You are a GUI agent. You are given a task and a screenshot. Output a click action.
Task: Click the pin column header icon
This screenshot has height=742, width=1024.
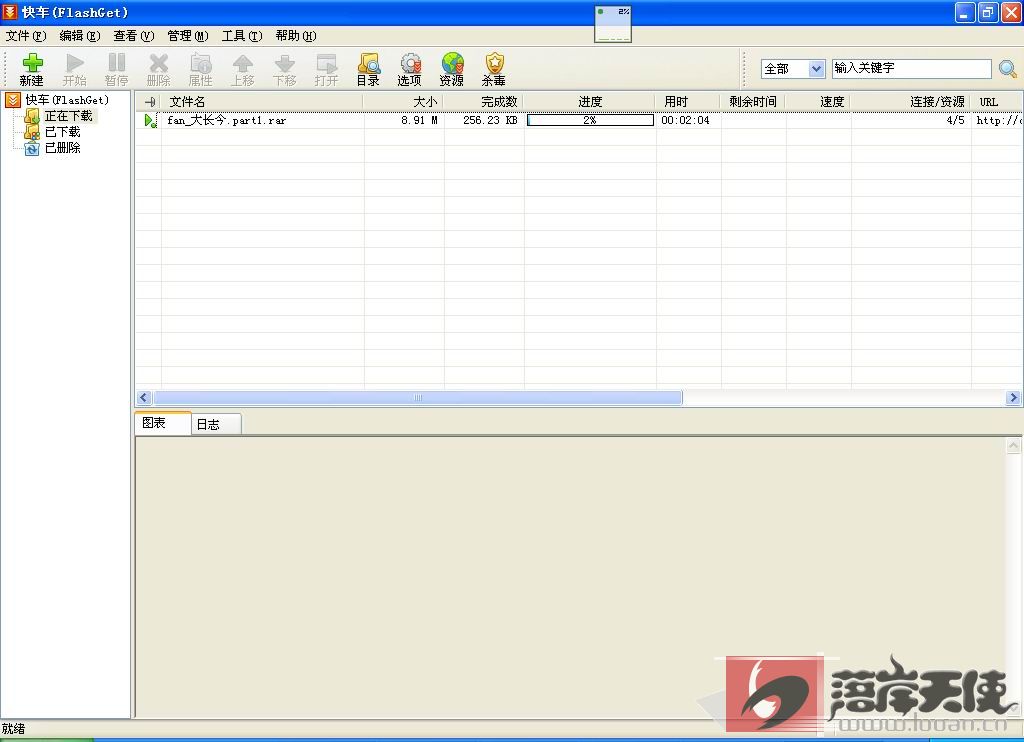tap(150, 102)
